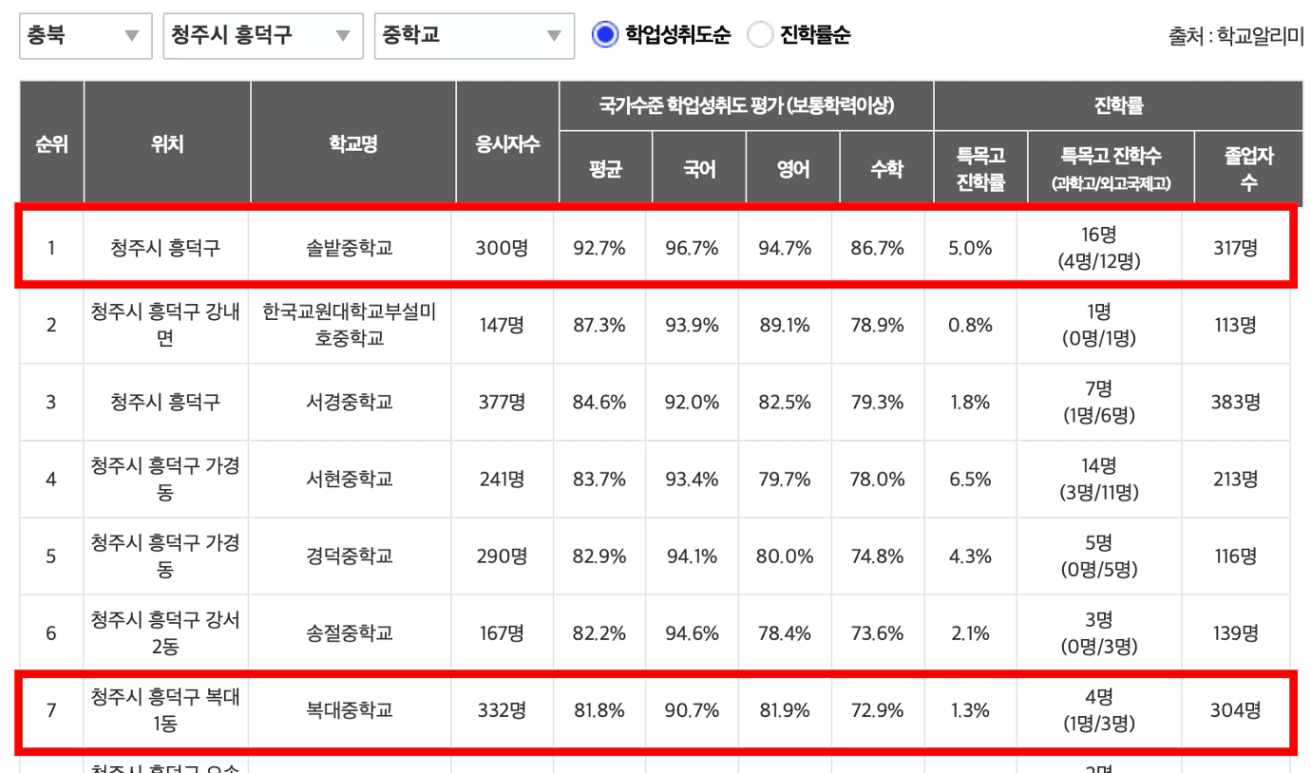Expand the 청주시 흥덕구 district dropdown
This screenshot has width=1311, height=773.
[263, 36]
